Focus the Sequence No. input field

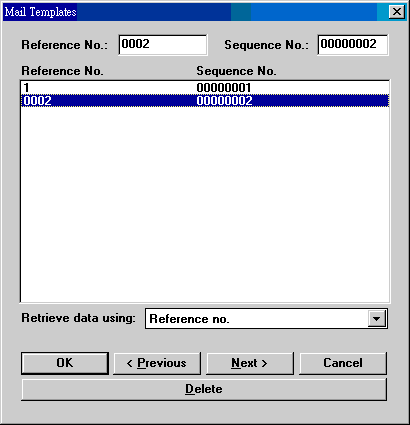point(353,45)
